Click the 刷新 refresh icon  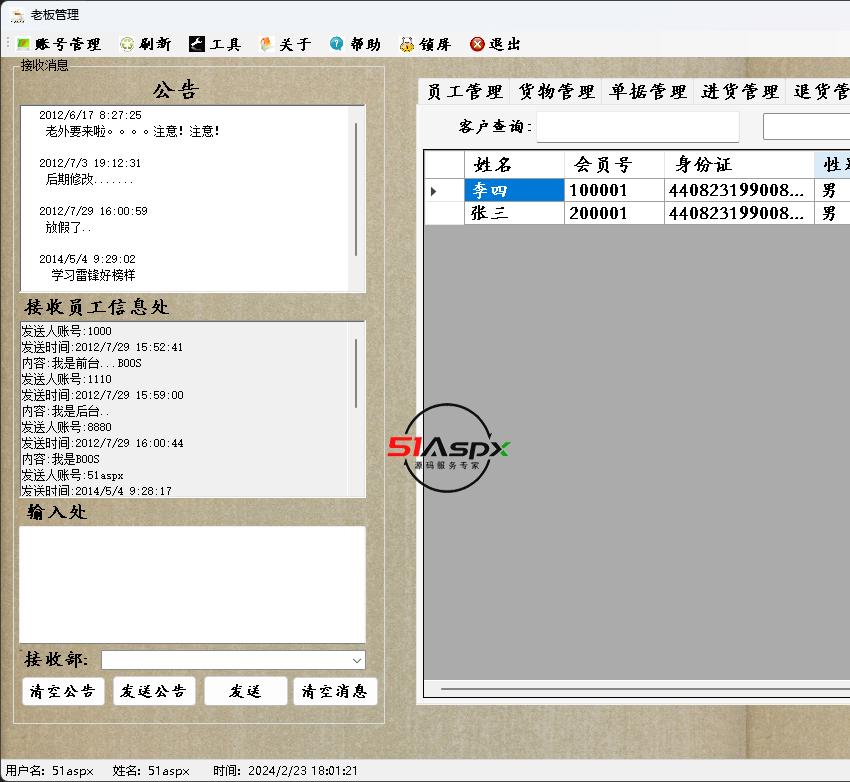coord(127,44)
